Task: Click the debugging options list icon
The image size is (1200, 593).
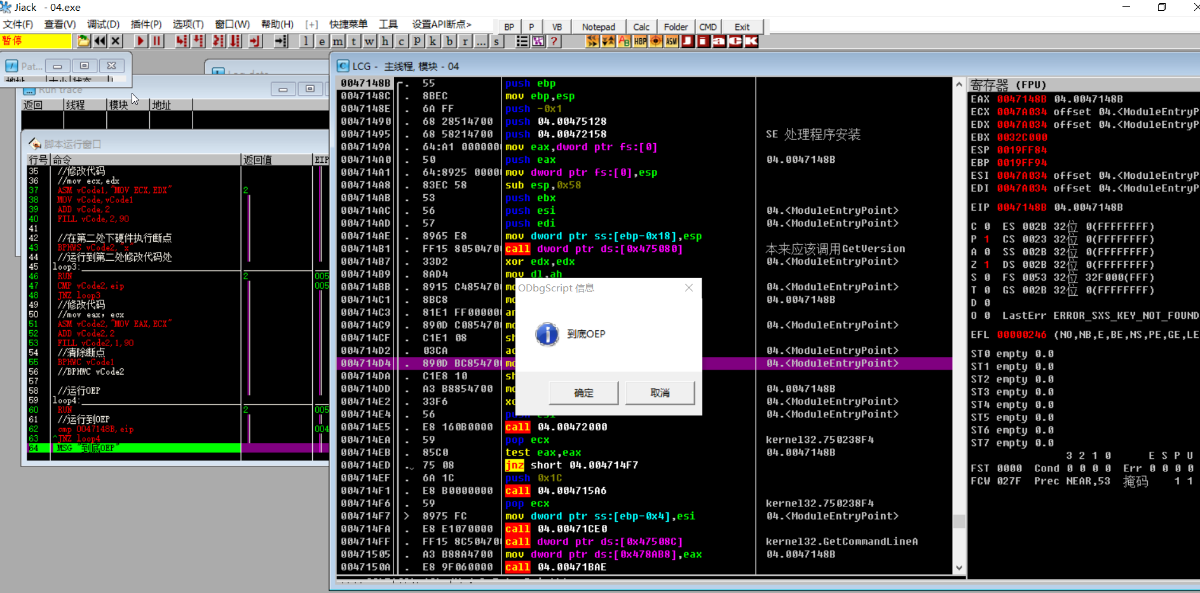Action: 522,41
